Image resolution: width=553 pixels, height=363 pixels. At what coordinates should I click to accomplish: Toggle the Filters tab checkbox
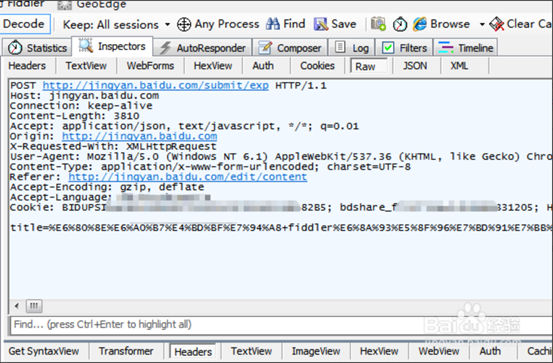[388, 47]
